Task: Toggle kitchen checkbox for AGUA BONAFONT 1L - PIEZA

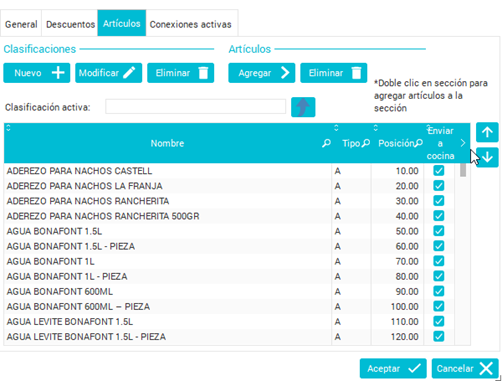Action: coord(439,276)
